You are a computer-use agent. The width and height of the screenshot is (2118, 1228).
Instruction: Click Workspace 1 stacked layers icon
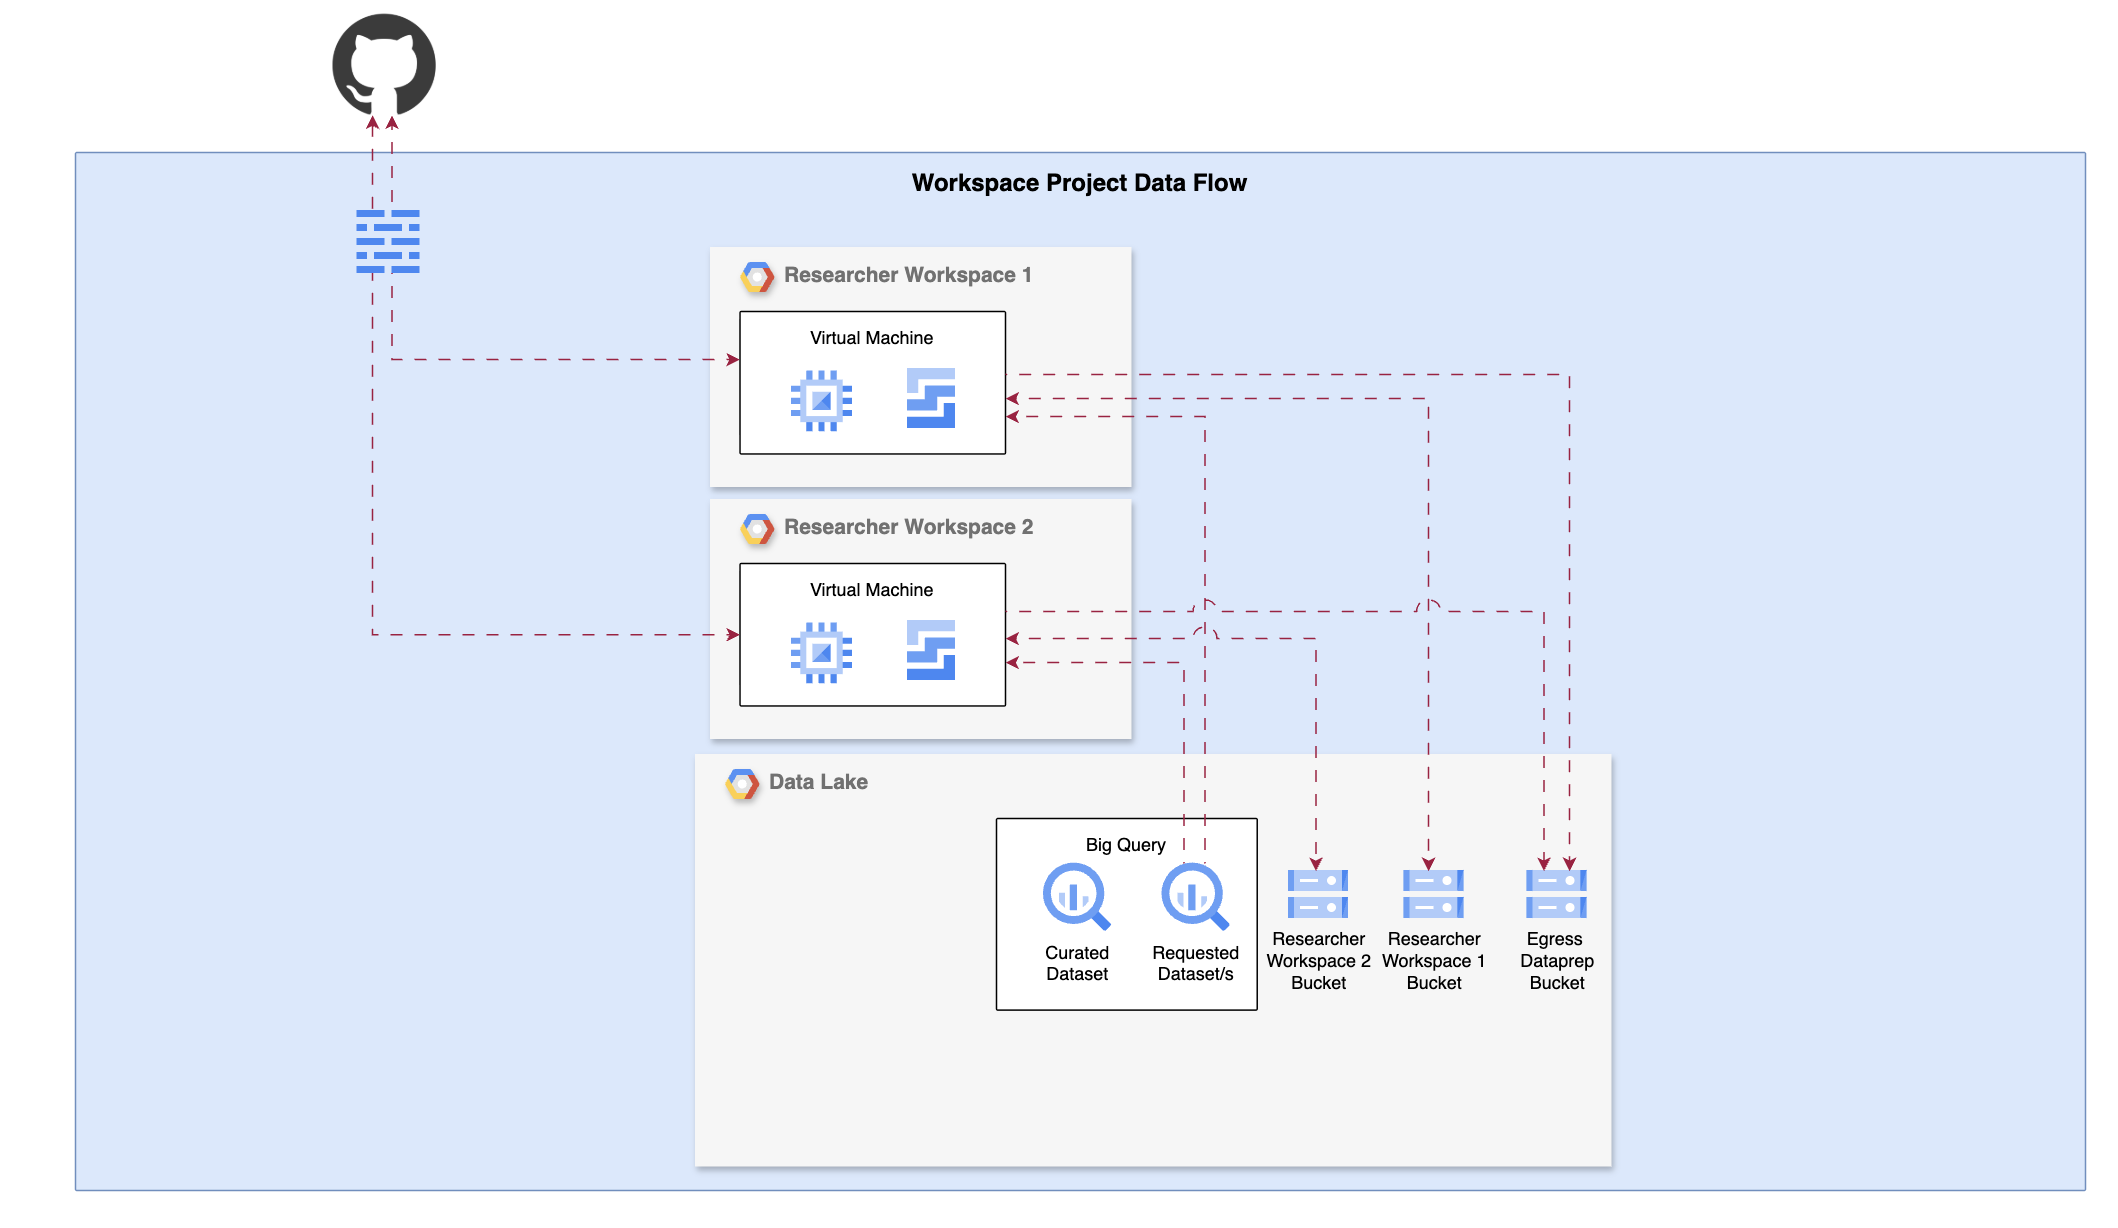point(930,398)
